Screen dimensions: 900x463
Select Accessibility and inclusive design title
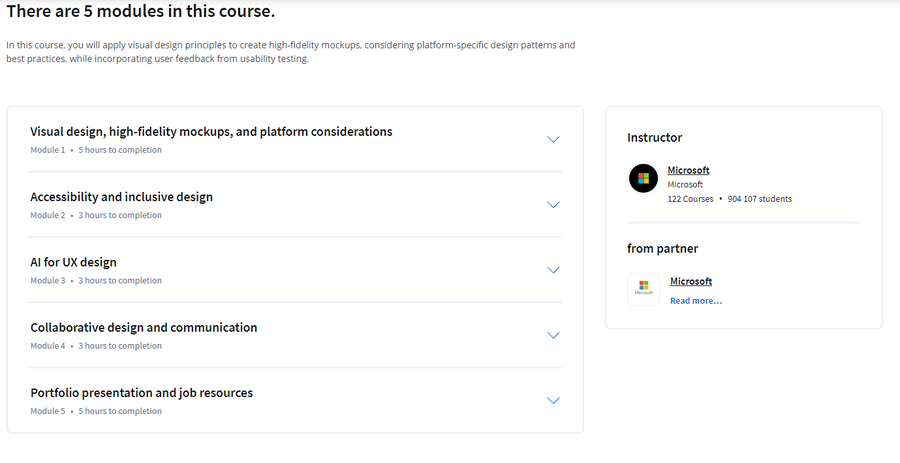point(122,197)
